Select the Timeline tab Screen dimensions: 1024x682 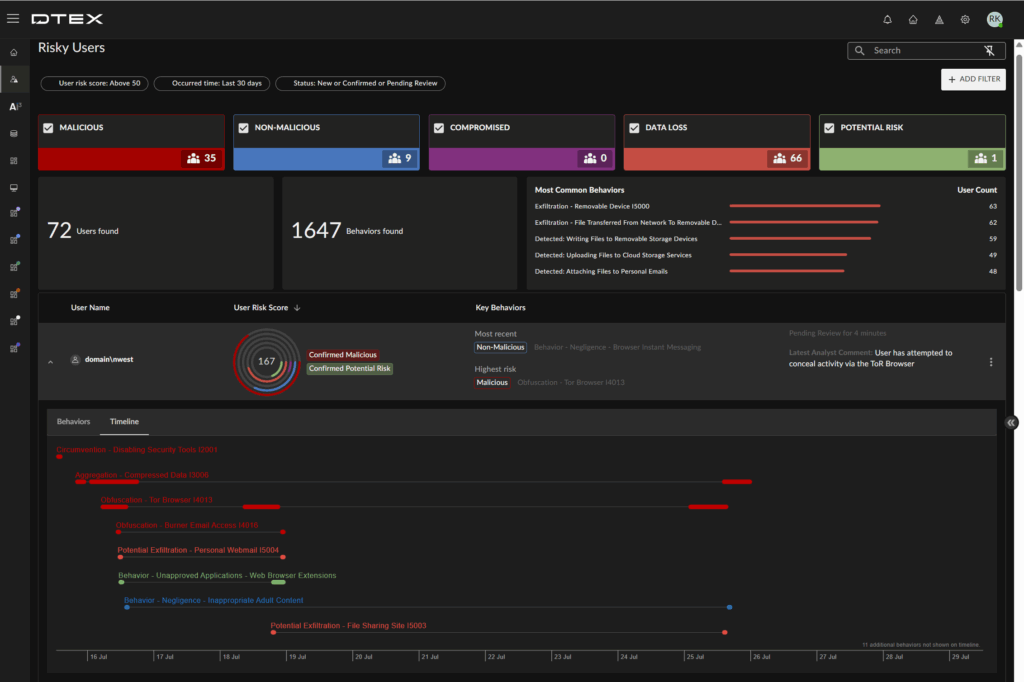coord(124,422)
